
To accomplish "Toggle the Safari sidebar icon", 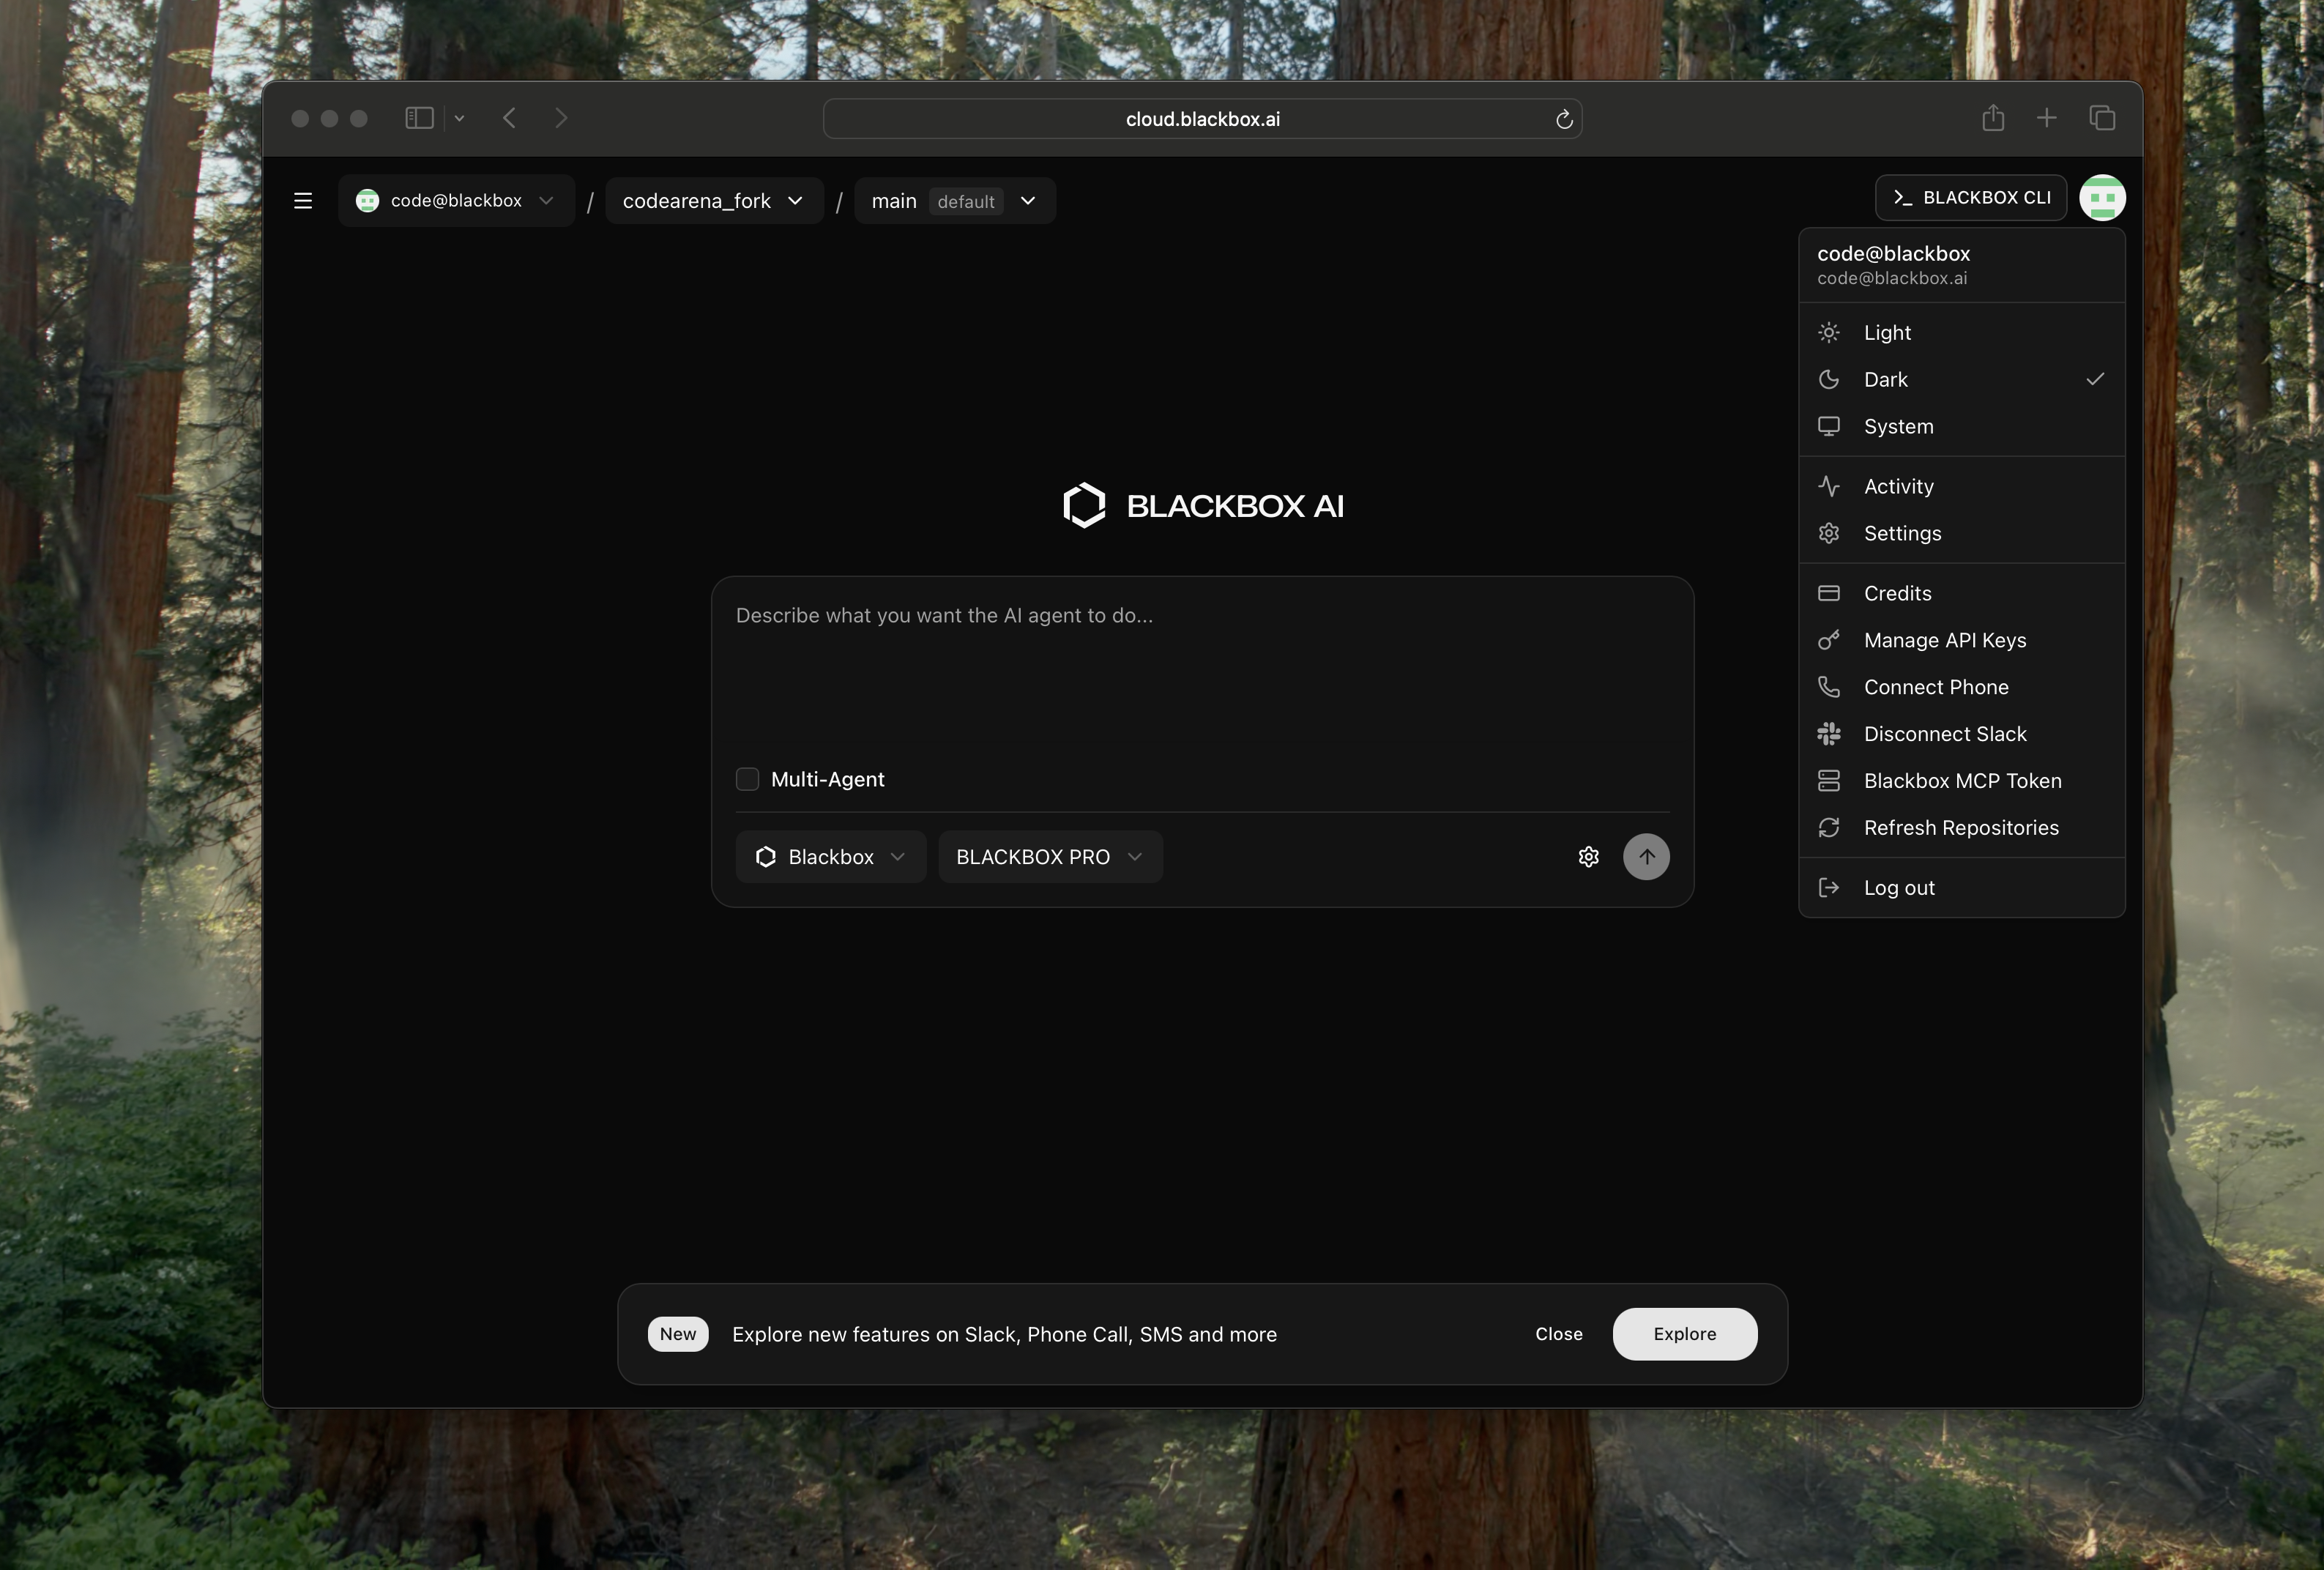I will [x=419, y=118].
